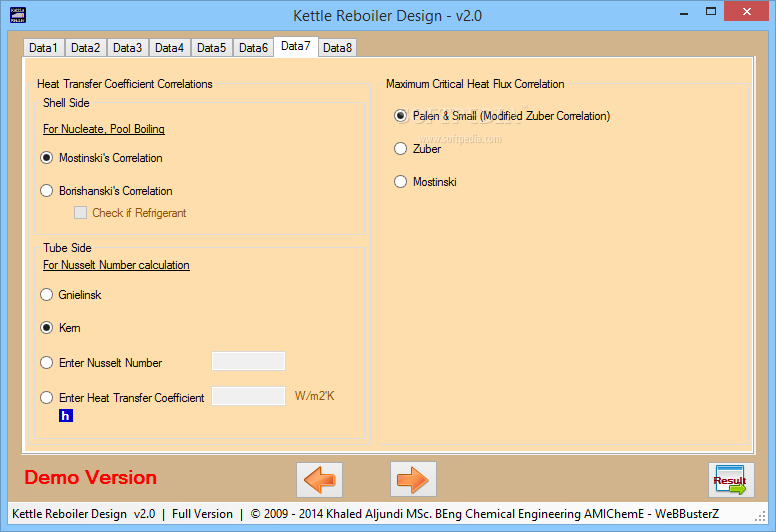Maximize the Kettle Reboiler Design window

click(x=711, y=12)
